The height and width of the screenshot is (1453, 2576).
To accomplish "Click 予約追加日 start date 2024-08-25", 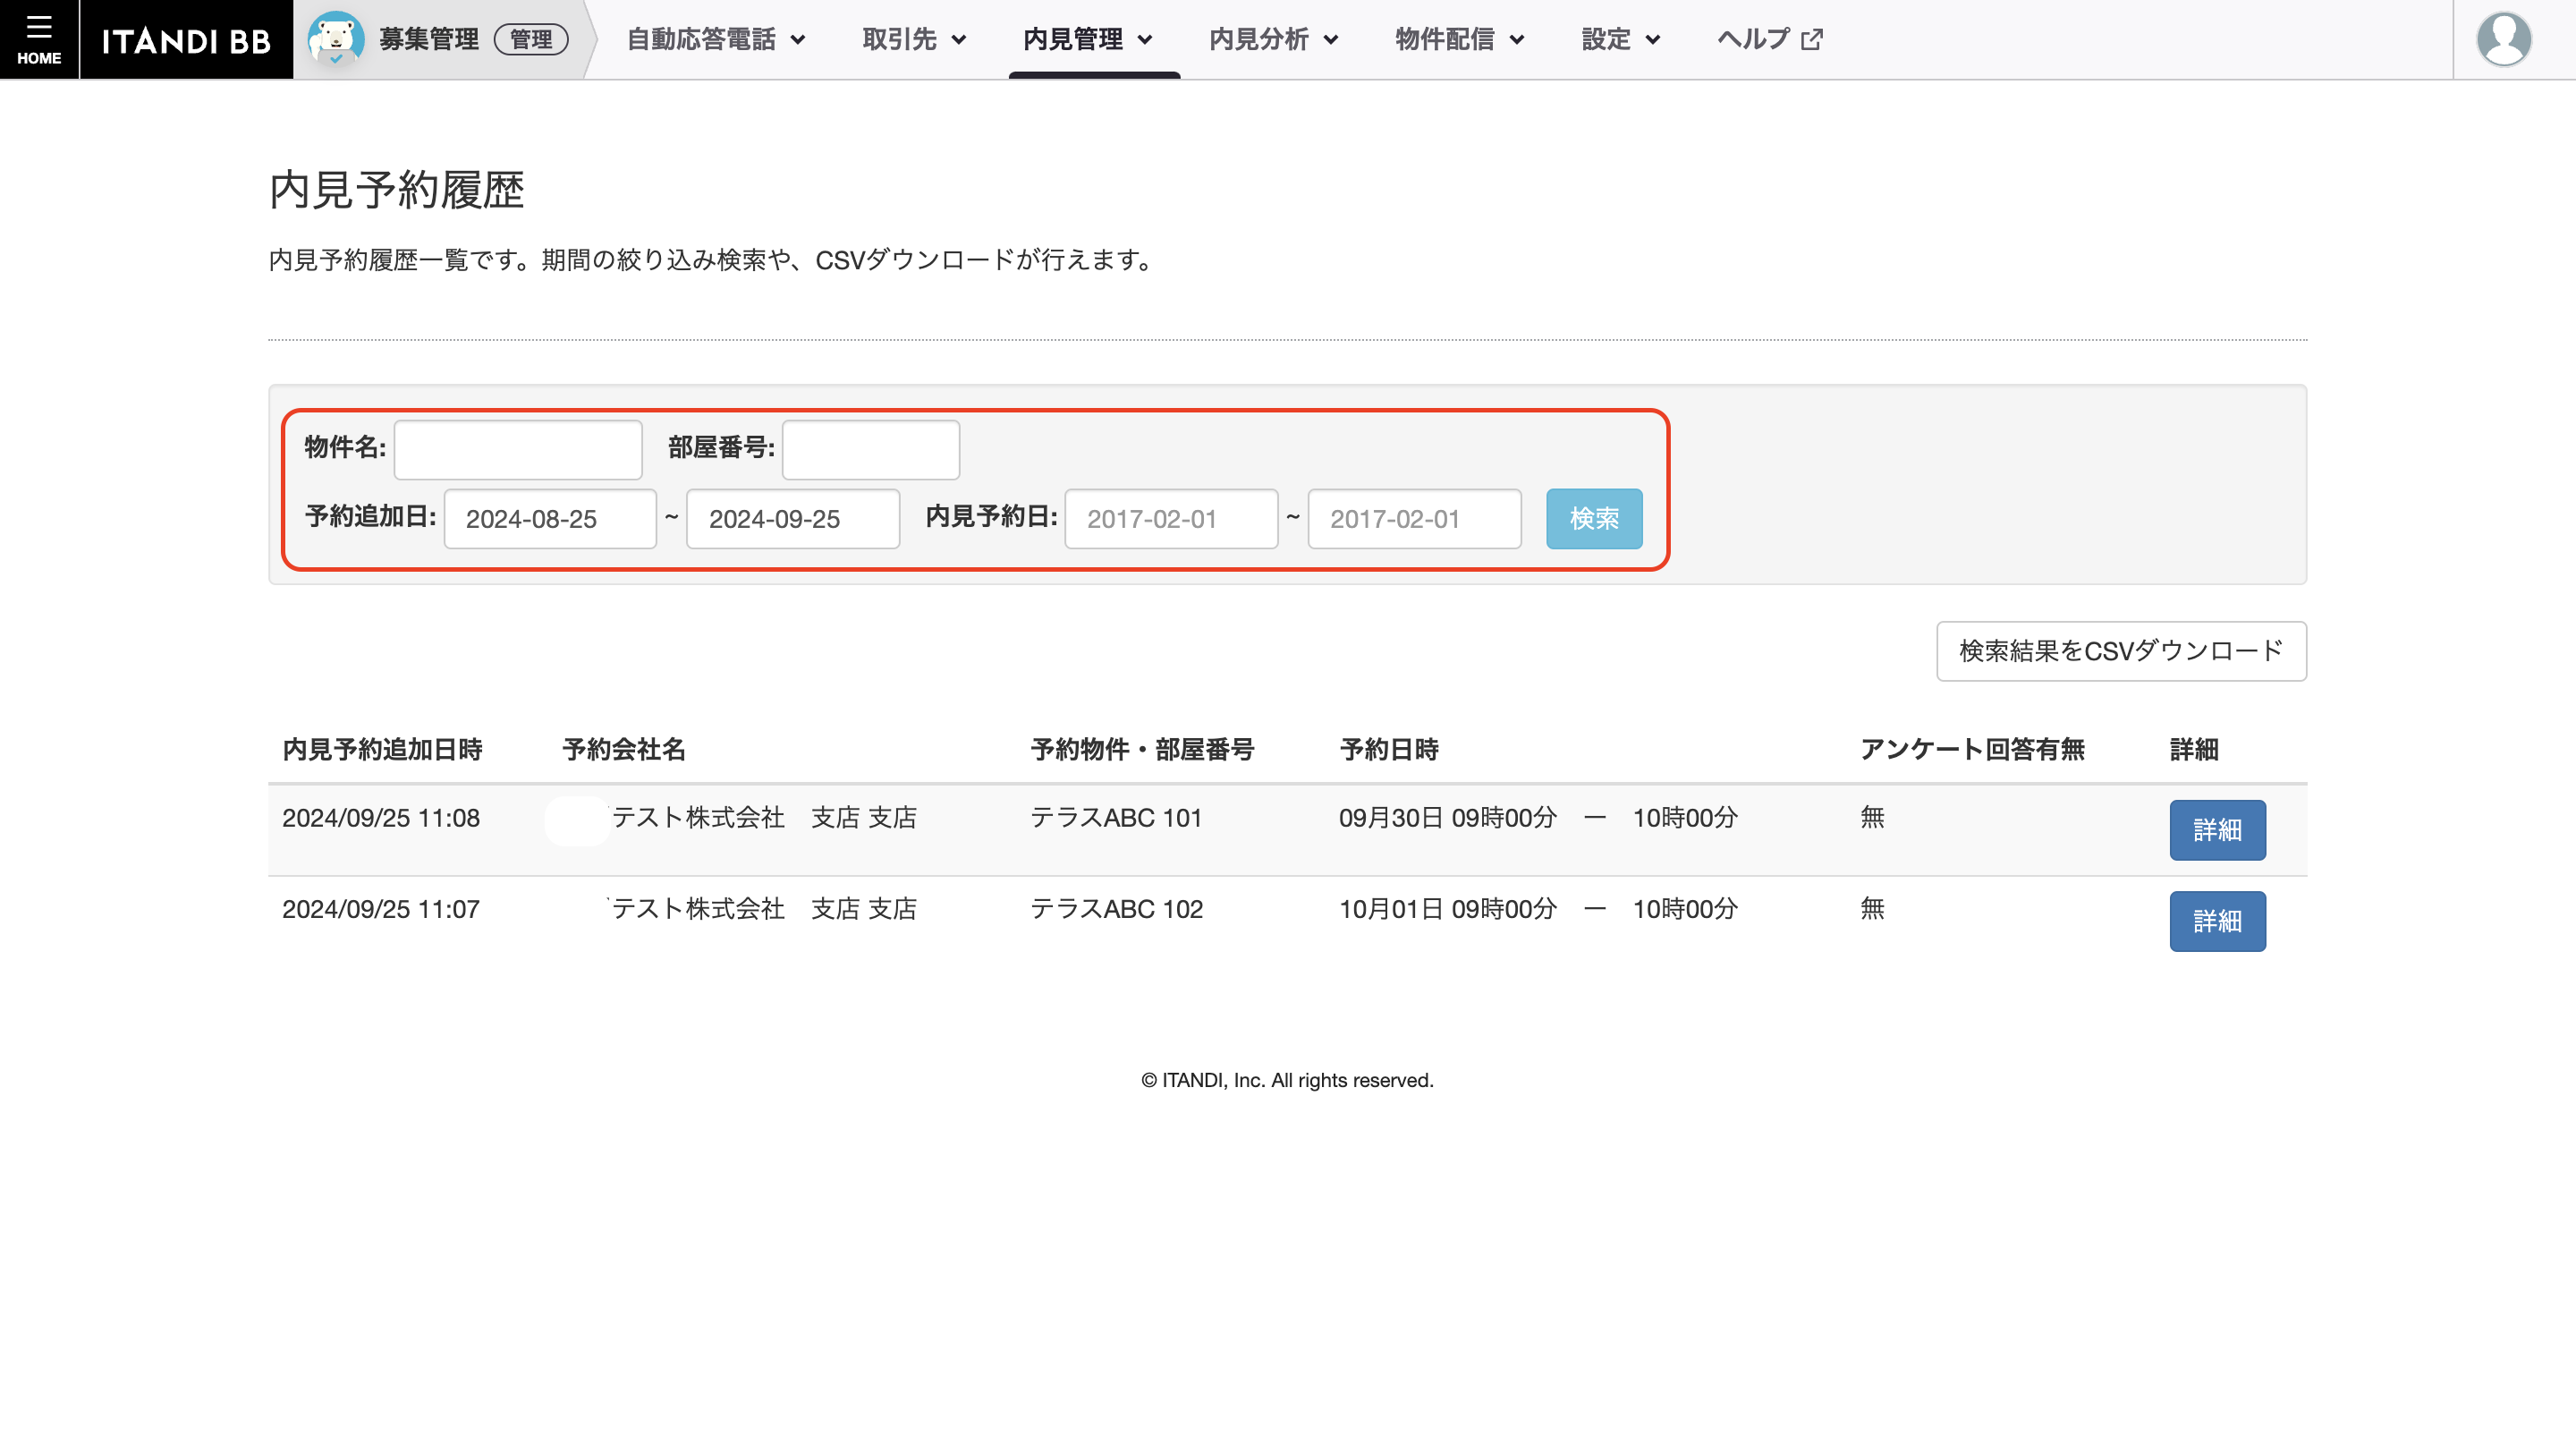I will click(550, 518).
